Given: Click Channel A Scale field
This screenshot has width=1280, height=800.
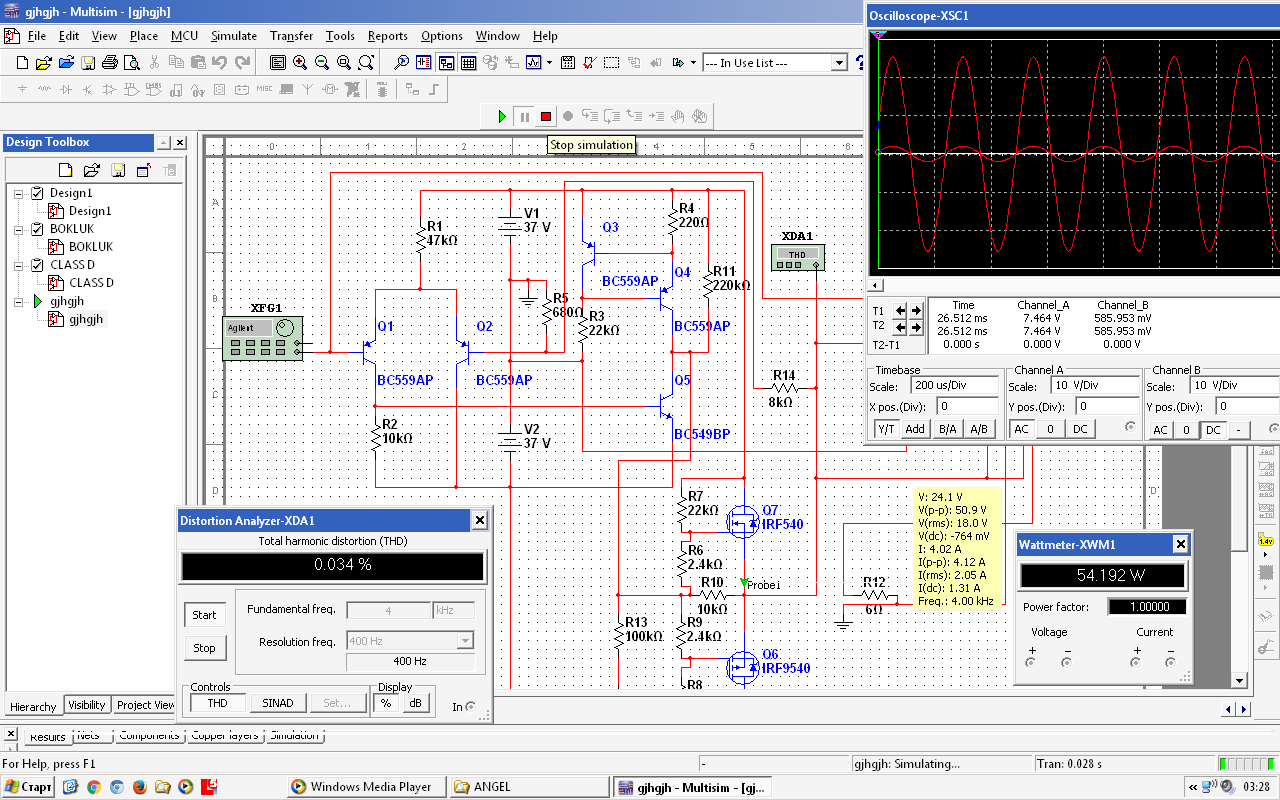Looking at the screenshot, I should coord(1093,386).
